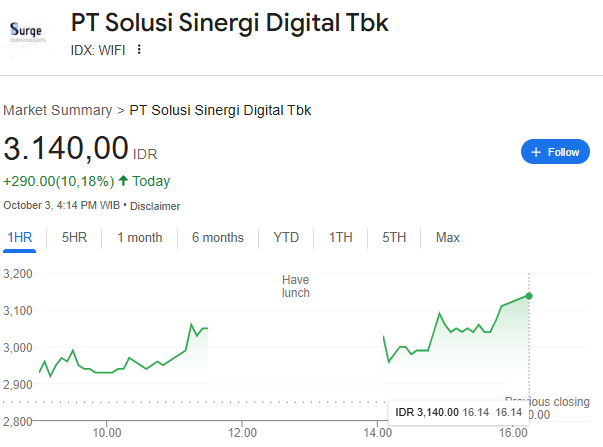Click the Market Summary breadcrumb link
603x447 pixels.
click(58, 110)
